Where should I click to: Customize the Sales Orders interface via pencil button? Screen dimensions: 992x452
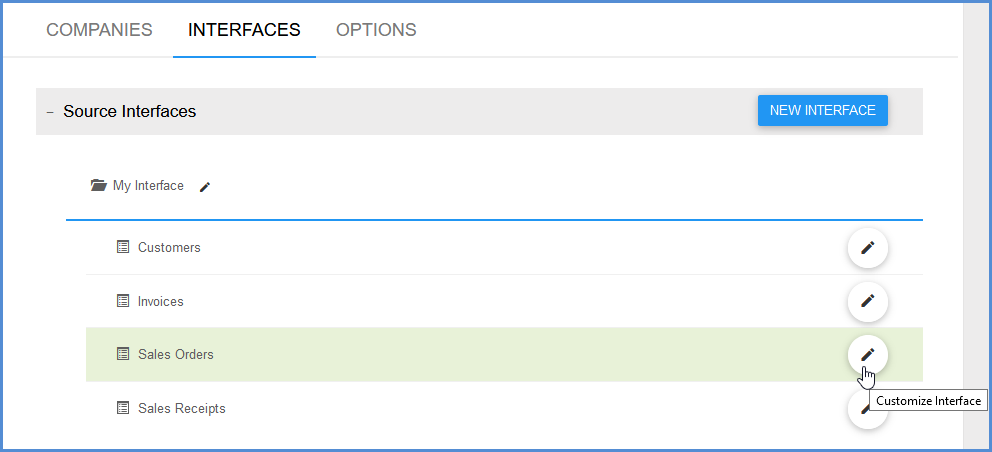[x=867, y=355]
